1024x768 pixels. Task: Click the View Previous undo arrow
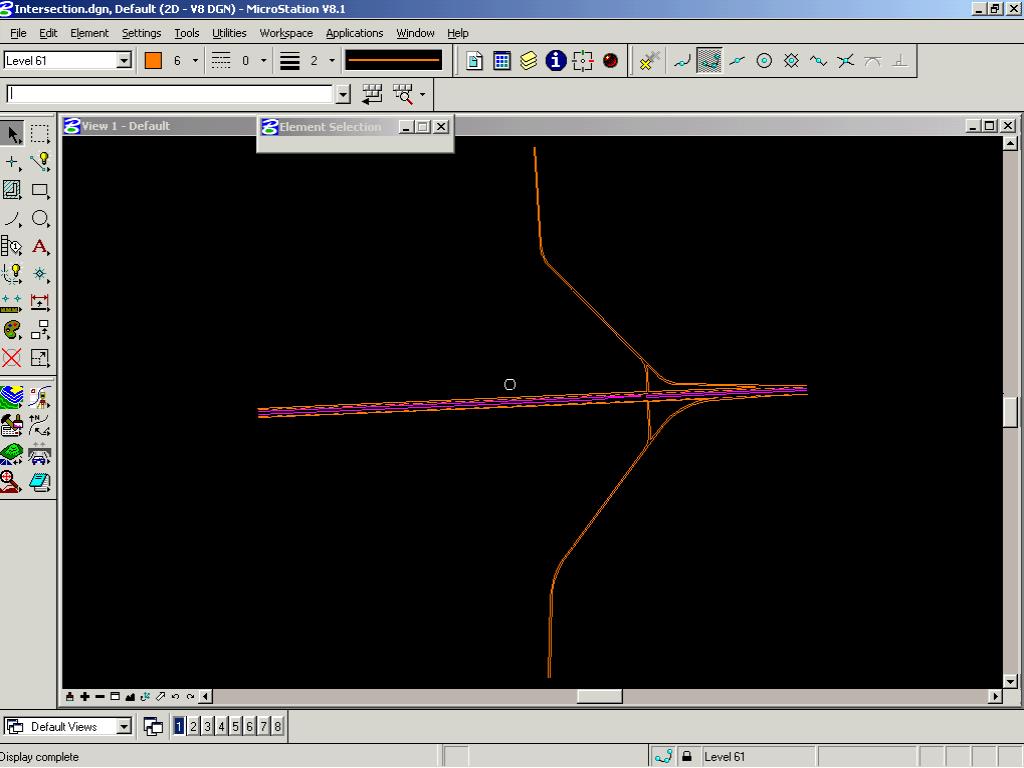coord(175,697)
